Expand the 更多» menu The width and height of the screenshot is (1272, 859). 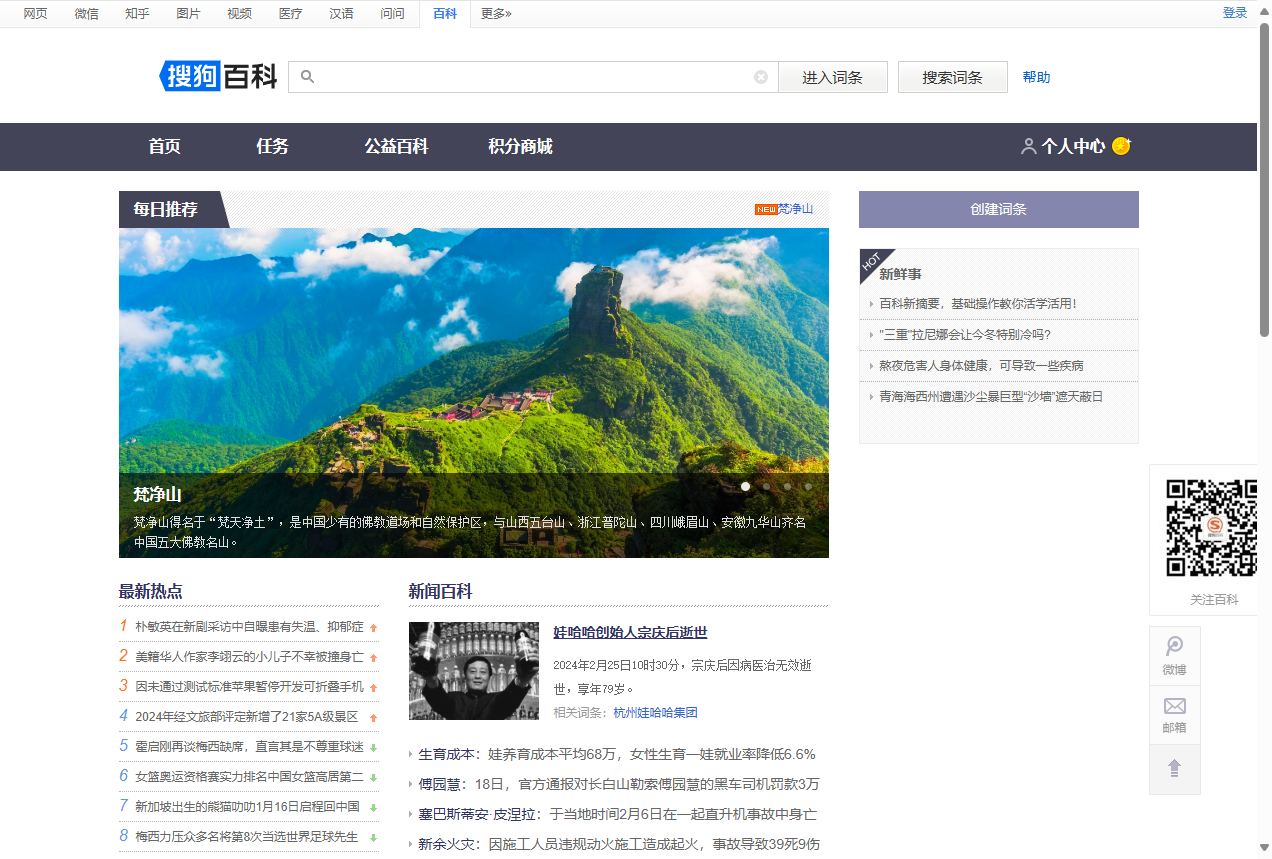click(496, 14)
